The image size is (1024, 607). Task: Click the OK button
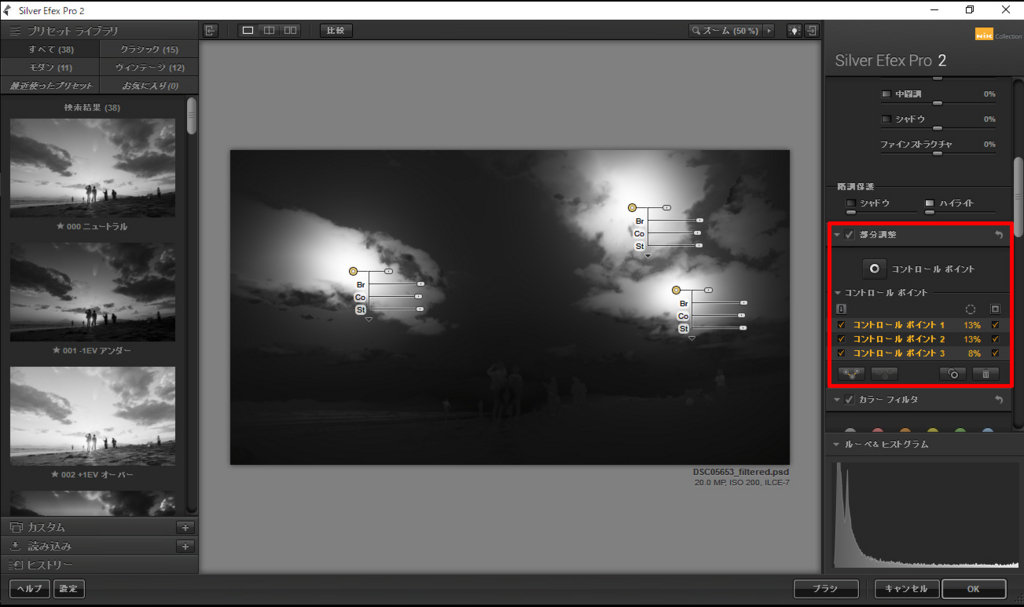coord(973,589)
